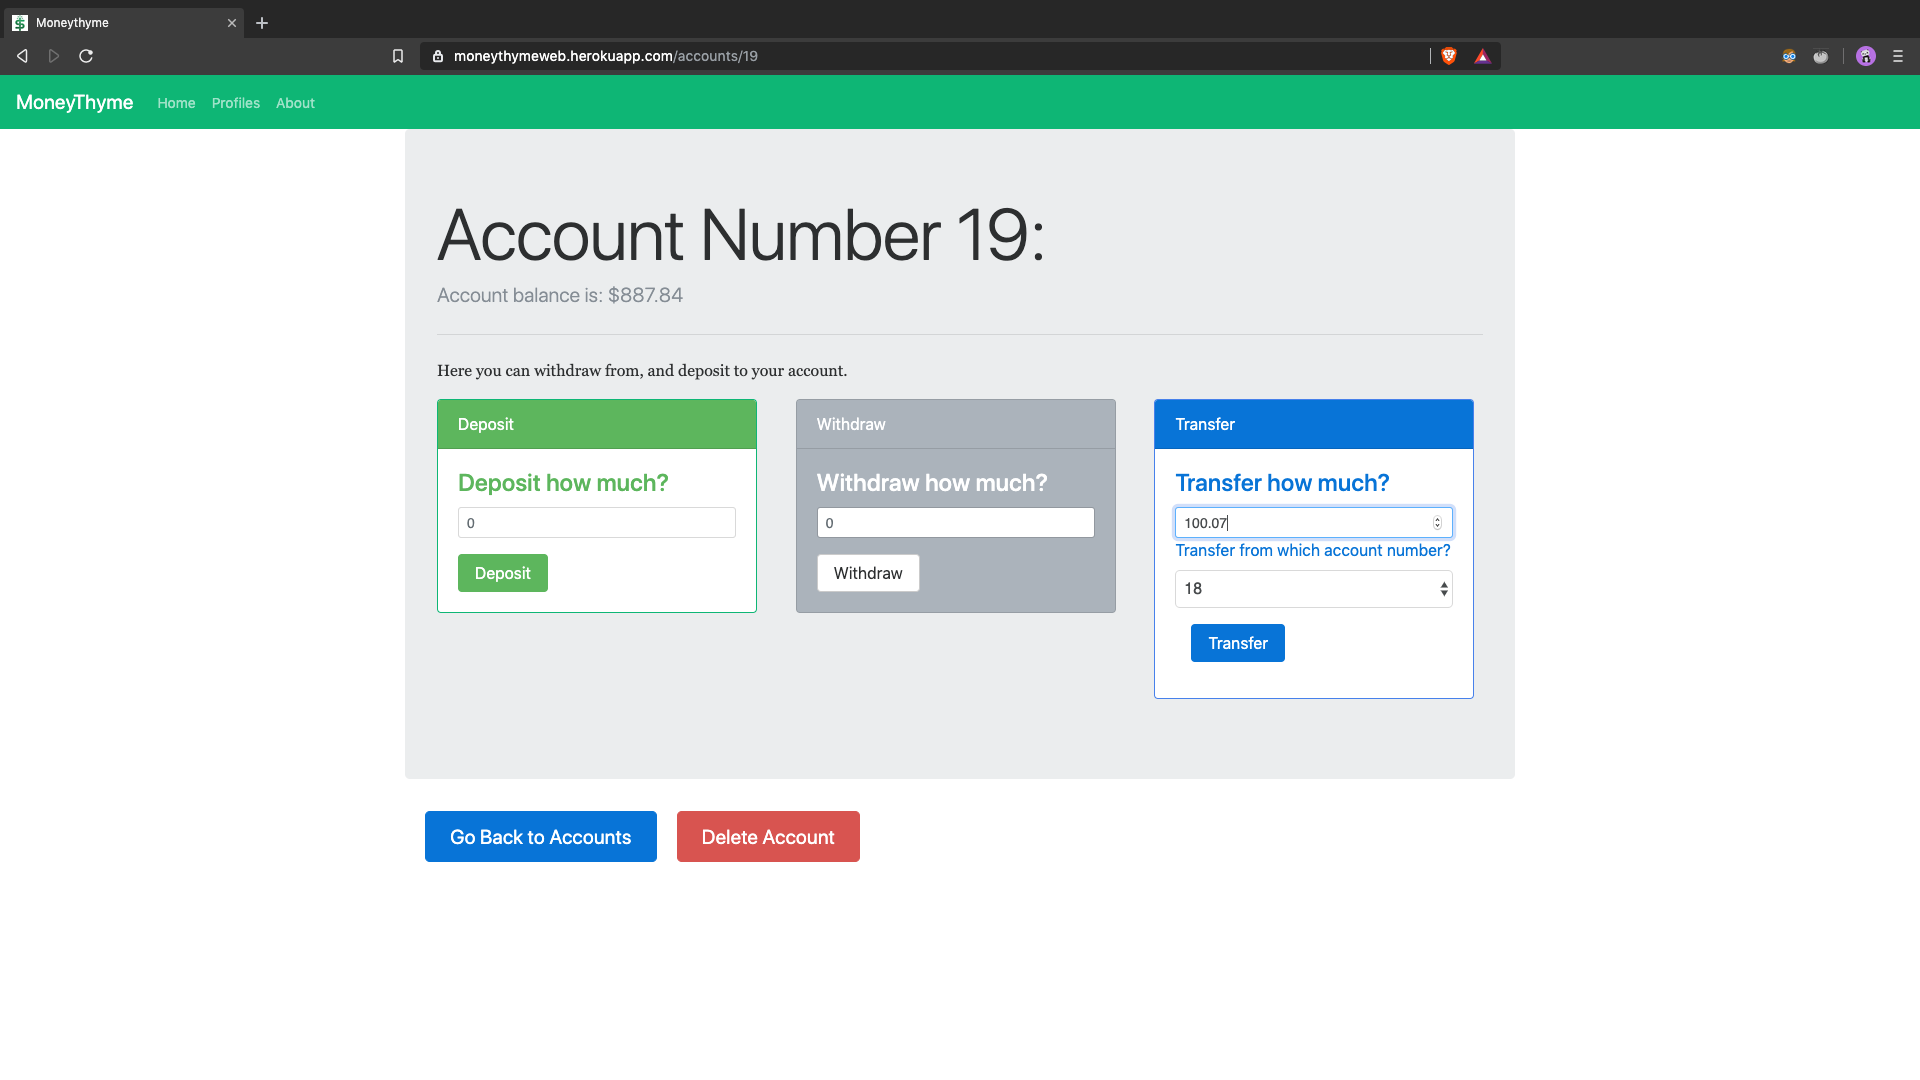Focus the Deposit how much input field

coord(596,523)
